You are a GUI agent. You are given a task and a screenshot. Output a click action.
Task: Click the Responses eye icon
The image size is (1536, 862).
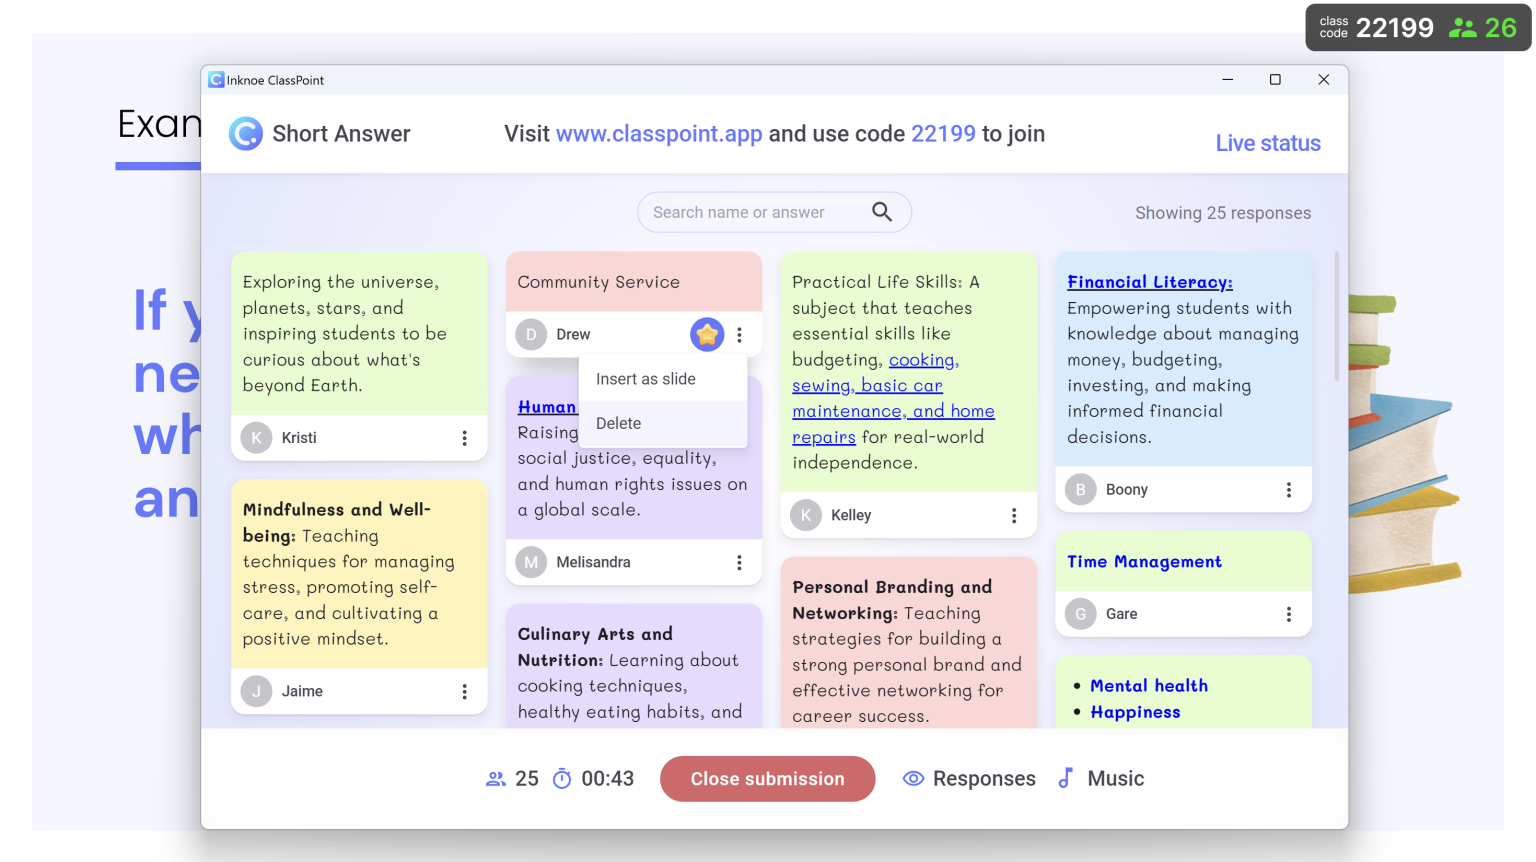(913, 778)
